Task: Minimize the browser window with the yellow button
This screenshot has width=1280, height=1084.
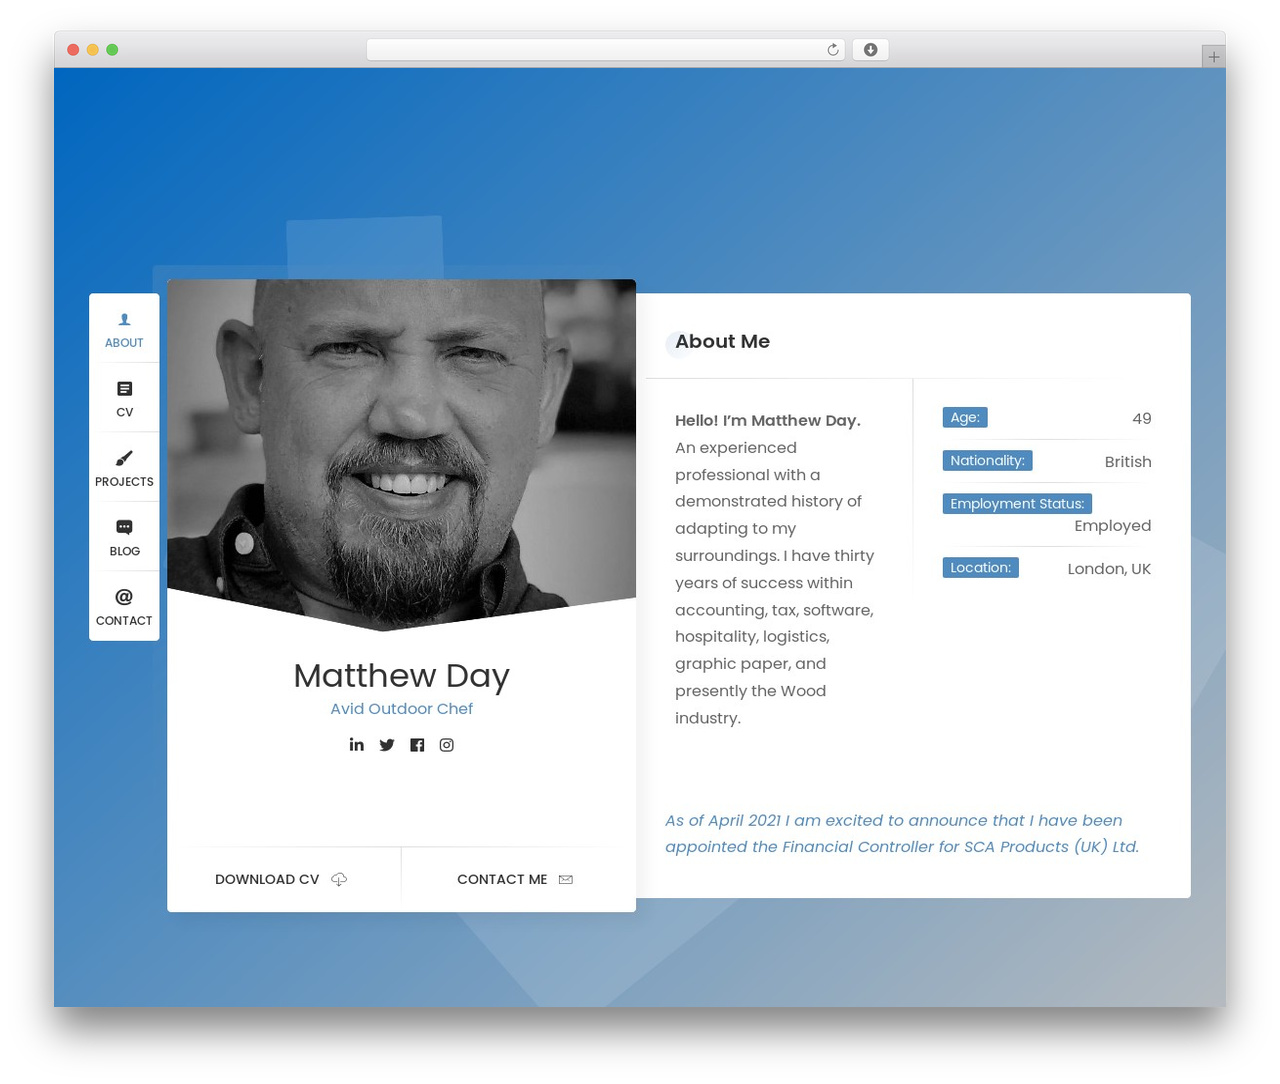Action: (x=92, y=50)
